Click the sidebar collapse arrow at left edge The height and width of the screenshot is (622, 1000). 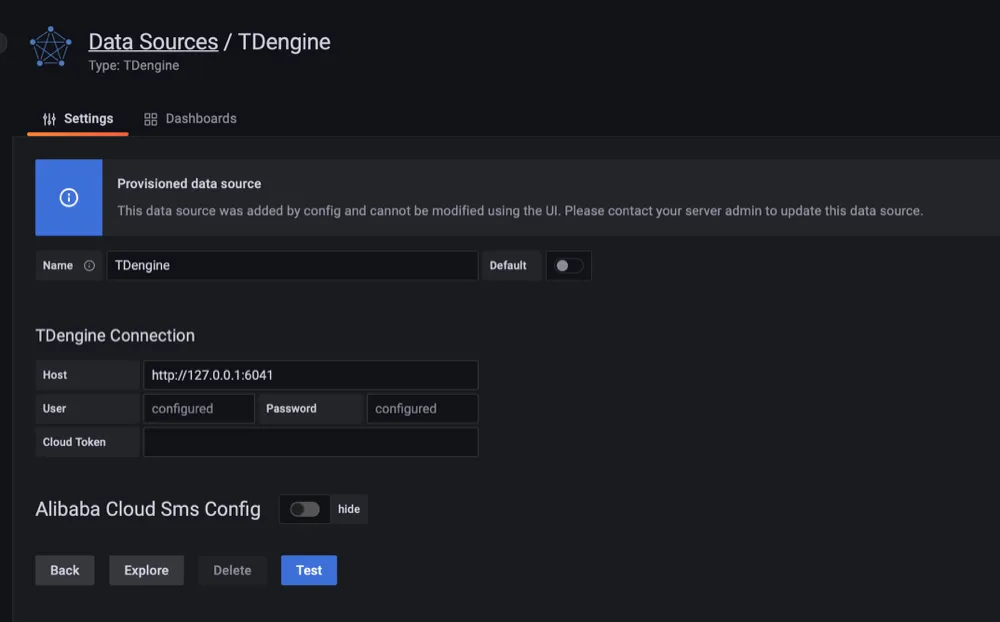[3, 42]
